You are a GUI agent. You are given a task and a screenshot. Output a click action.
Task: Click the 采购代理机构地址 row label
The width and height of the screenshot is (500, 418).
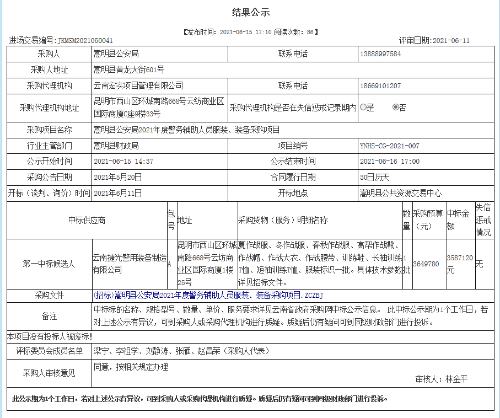point(49,108)
